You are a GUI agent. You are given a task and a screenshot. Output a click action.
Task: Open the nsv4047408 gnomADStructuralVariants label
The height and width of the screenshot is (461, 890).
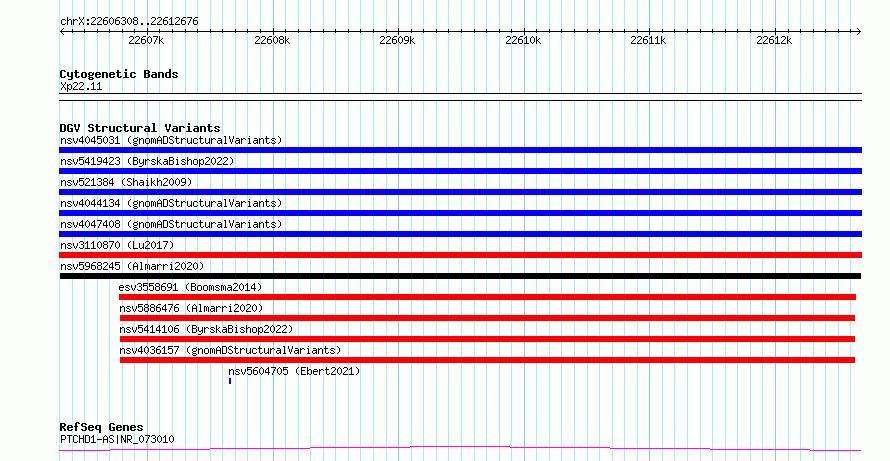[171, 224]
